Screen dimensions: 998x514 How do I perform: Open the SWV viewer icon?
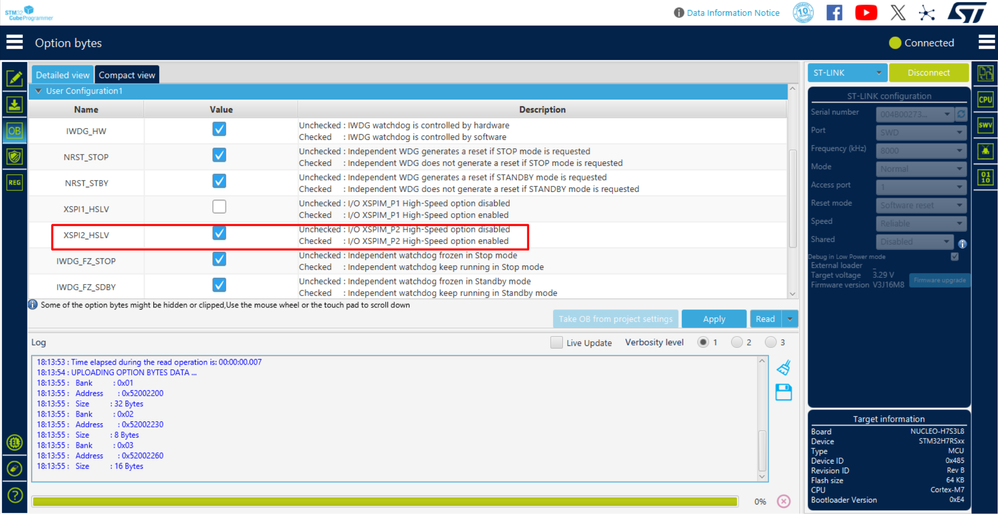[x=985, y=125]
